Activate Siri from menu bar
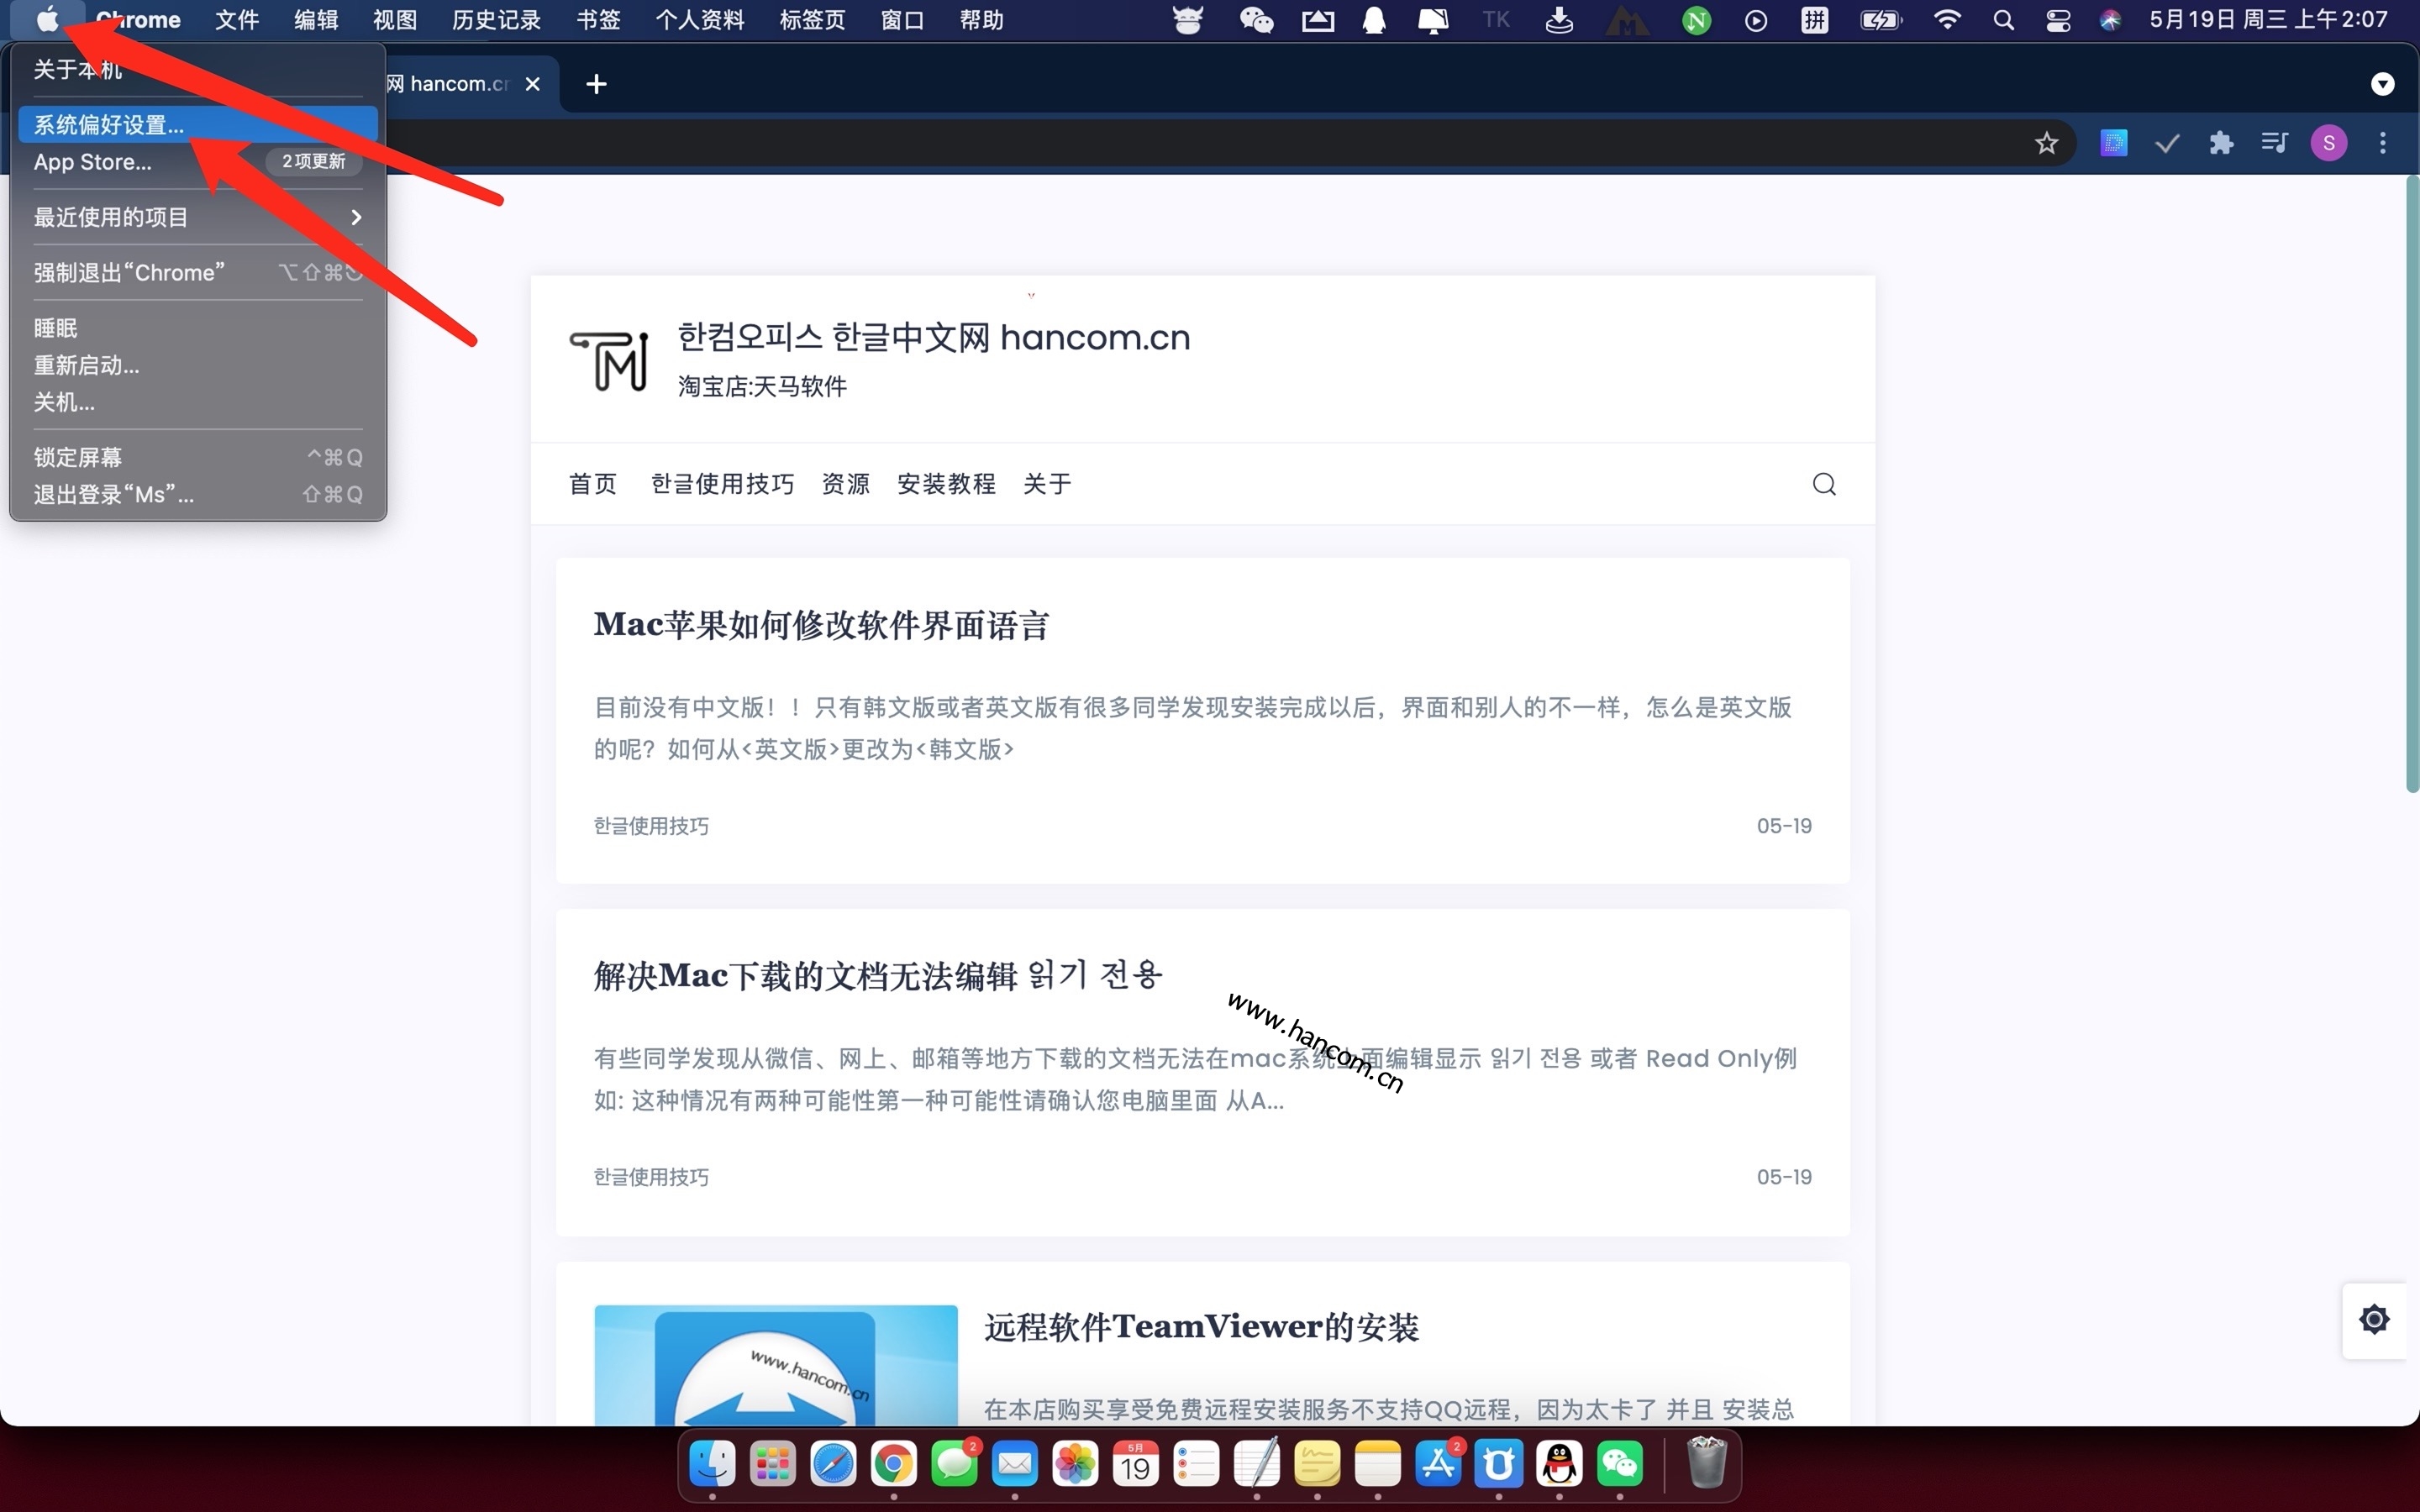 [x=2110, y=20]
